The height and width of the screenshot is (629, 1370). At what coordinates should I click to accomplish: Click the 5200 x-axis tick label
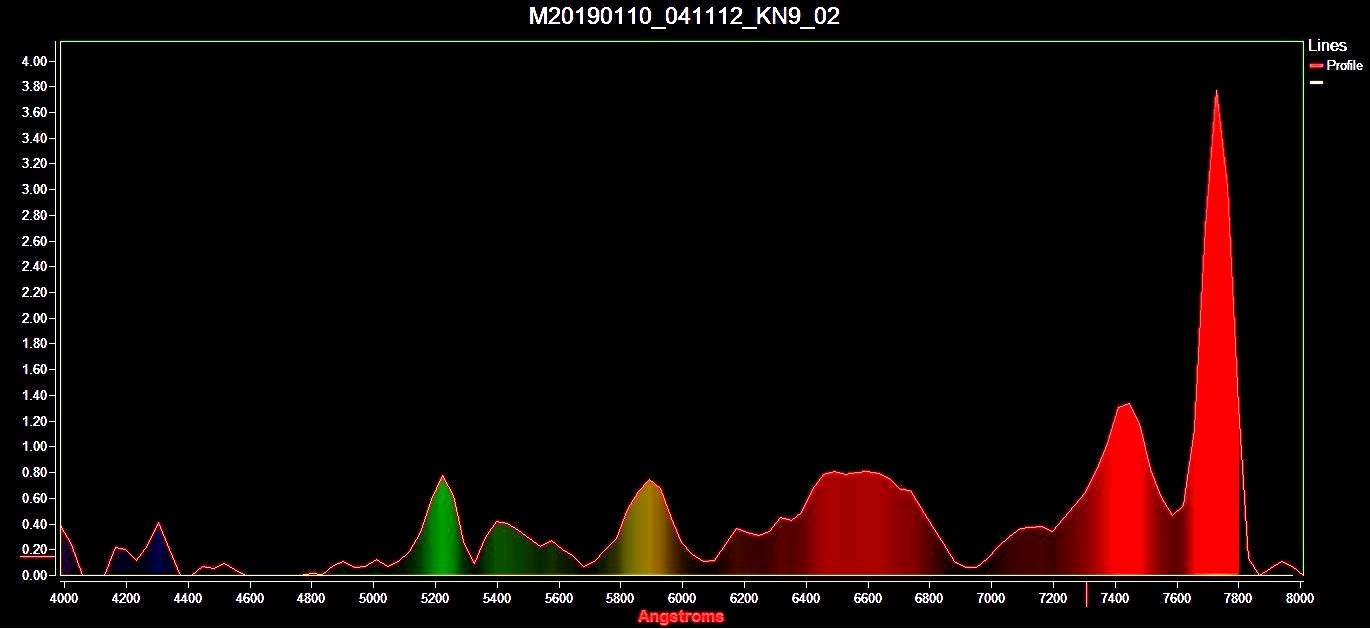coord(435,598)
